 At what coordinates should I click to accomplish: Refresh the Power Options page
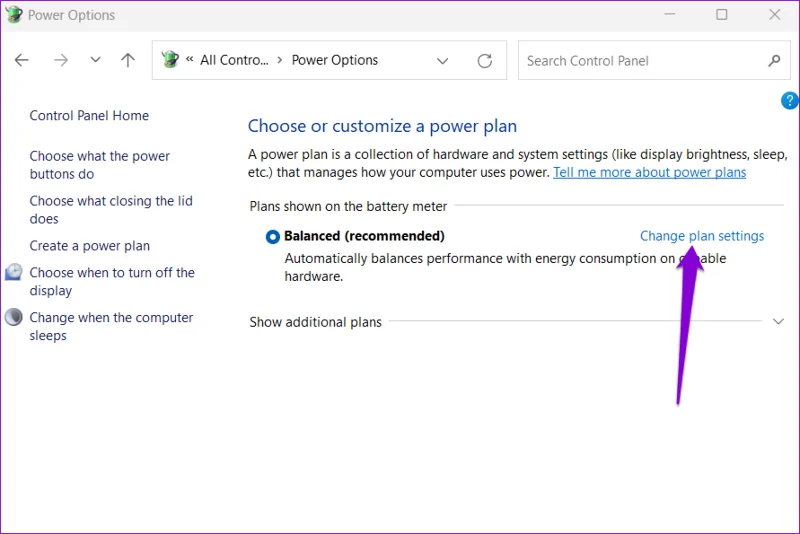pyautogui.click(x=485, y=61)
